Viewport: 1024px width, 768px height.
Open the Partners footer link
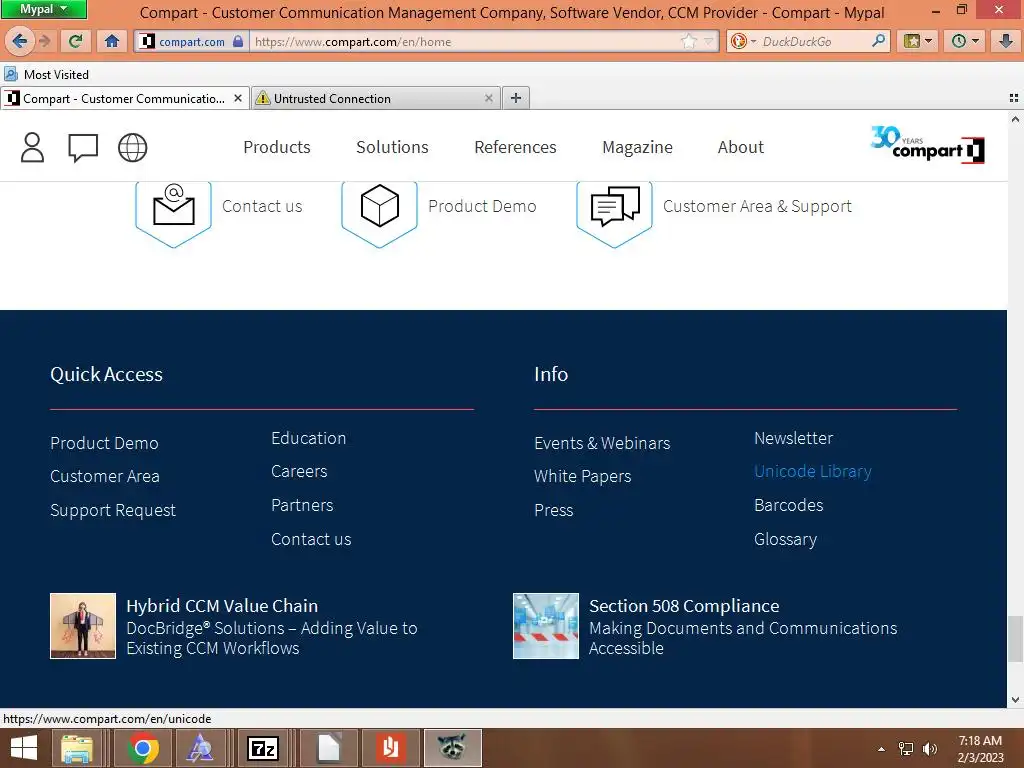(302, 505)
